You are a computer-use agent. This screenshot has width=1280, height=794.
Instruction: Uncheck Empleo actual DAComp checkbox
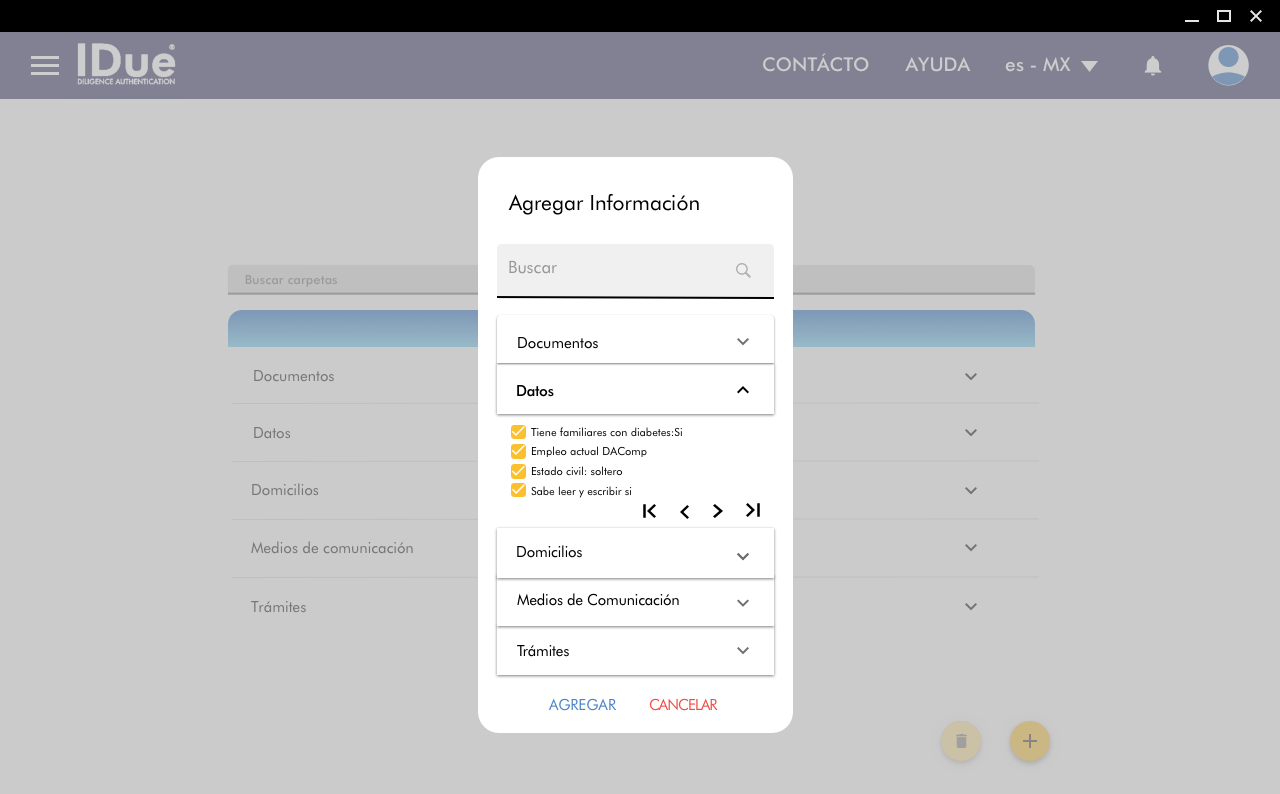tap(518, 451)
